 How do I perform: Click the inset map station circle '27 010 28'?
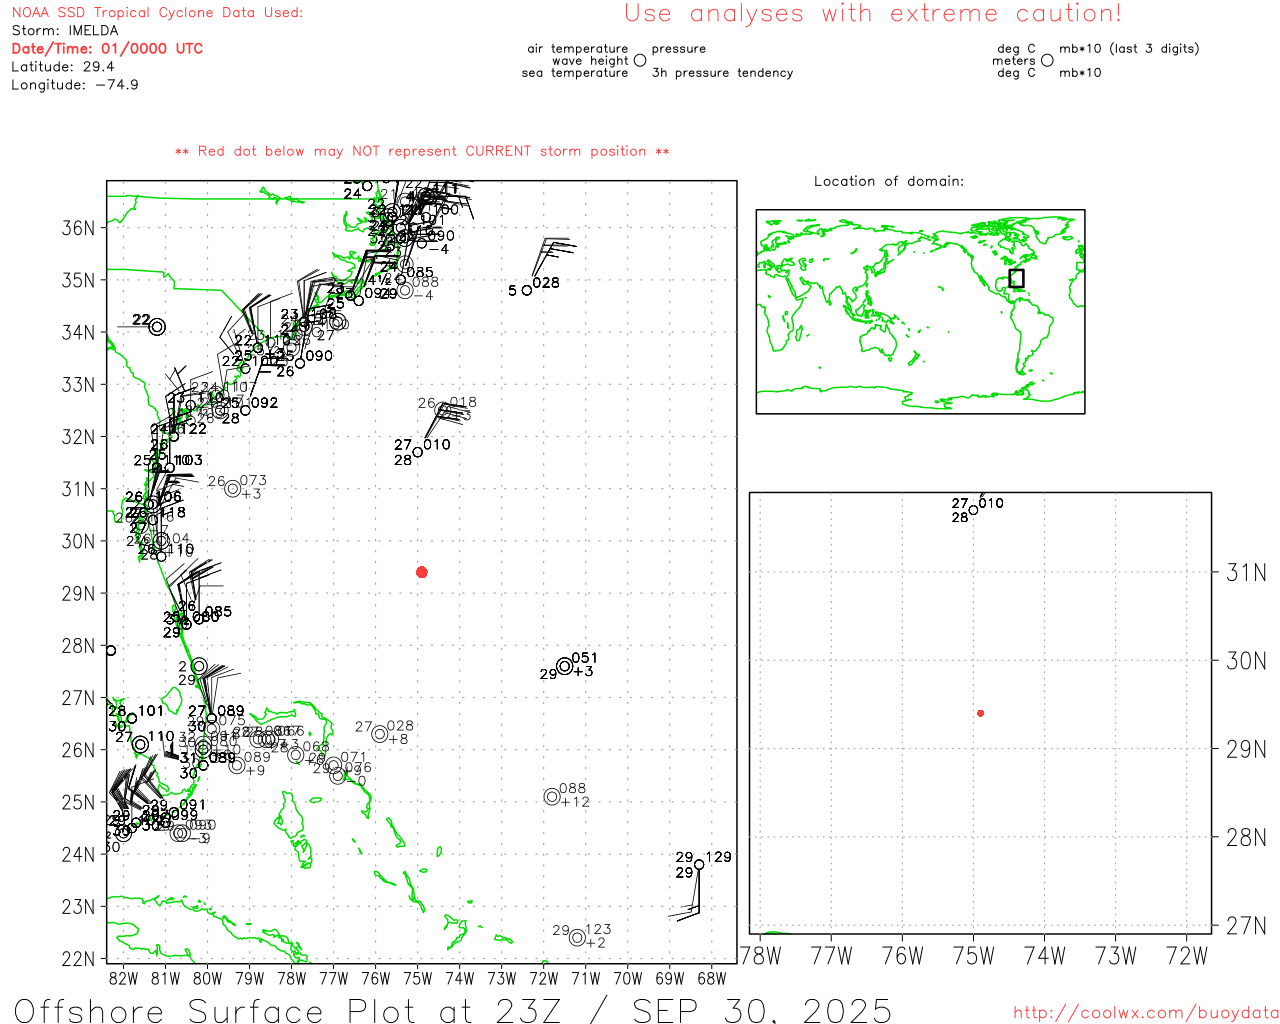(x=973, y=510)
